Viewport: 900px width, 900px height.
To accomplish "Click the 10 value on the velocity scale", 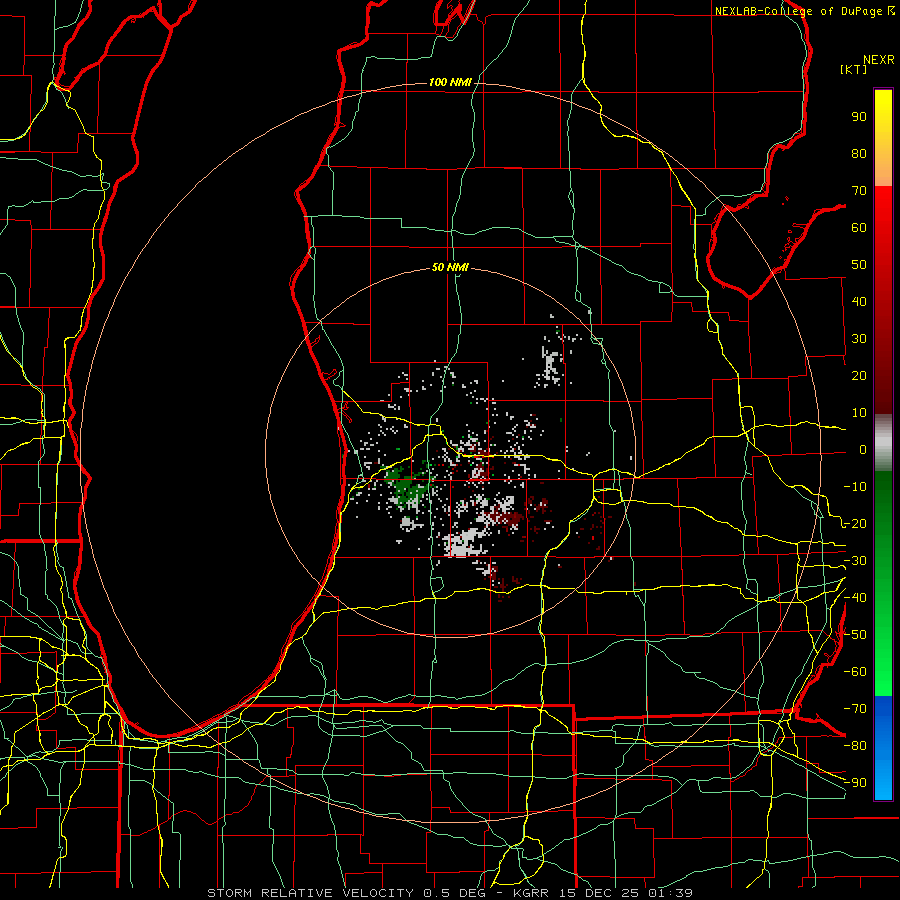I will 859,413.
